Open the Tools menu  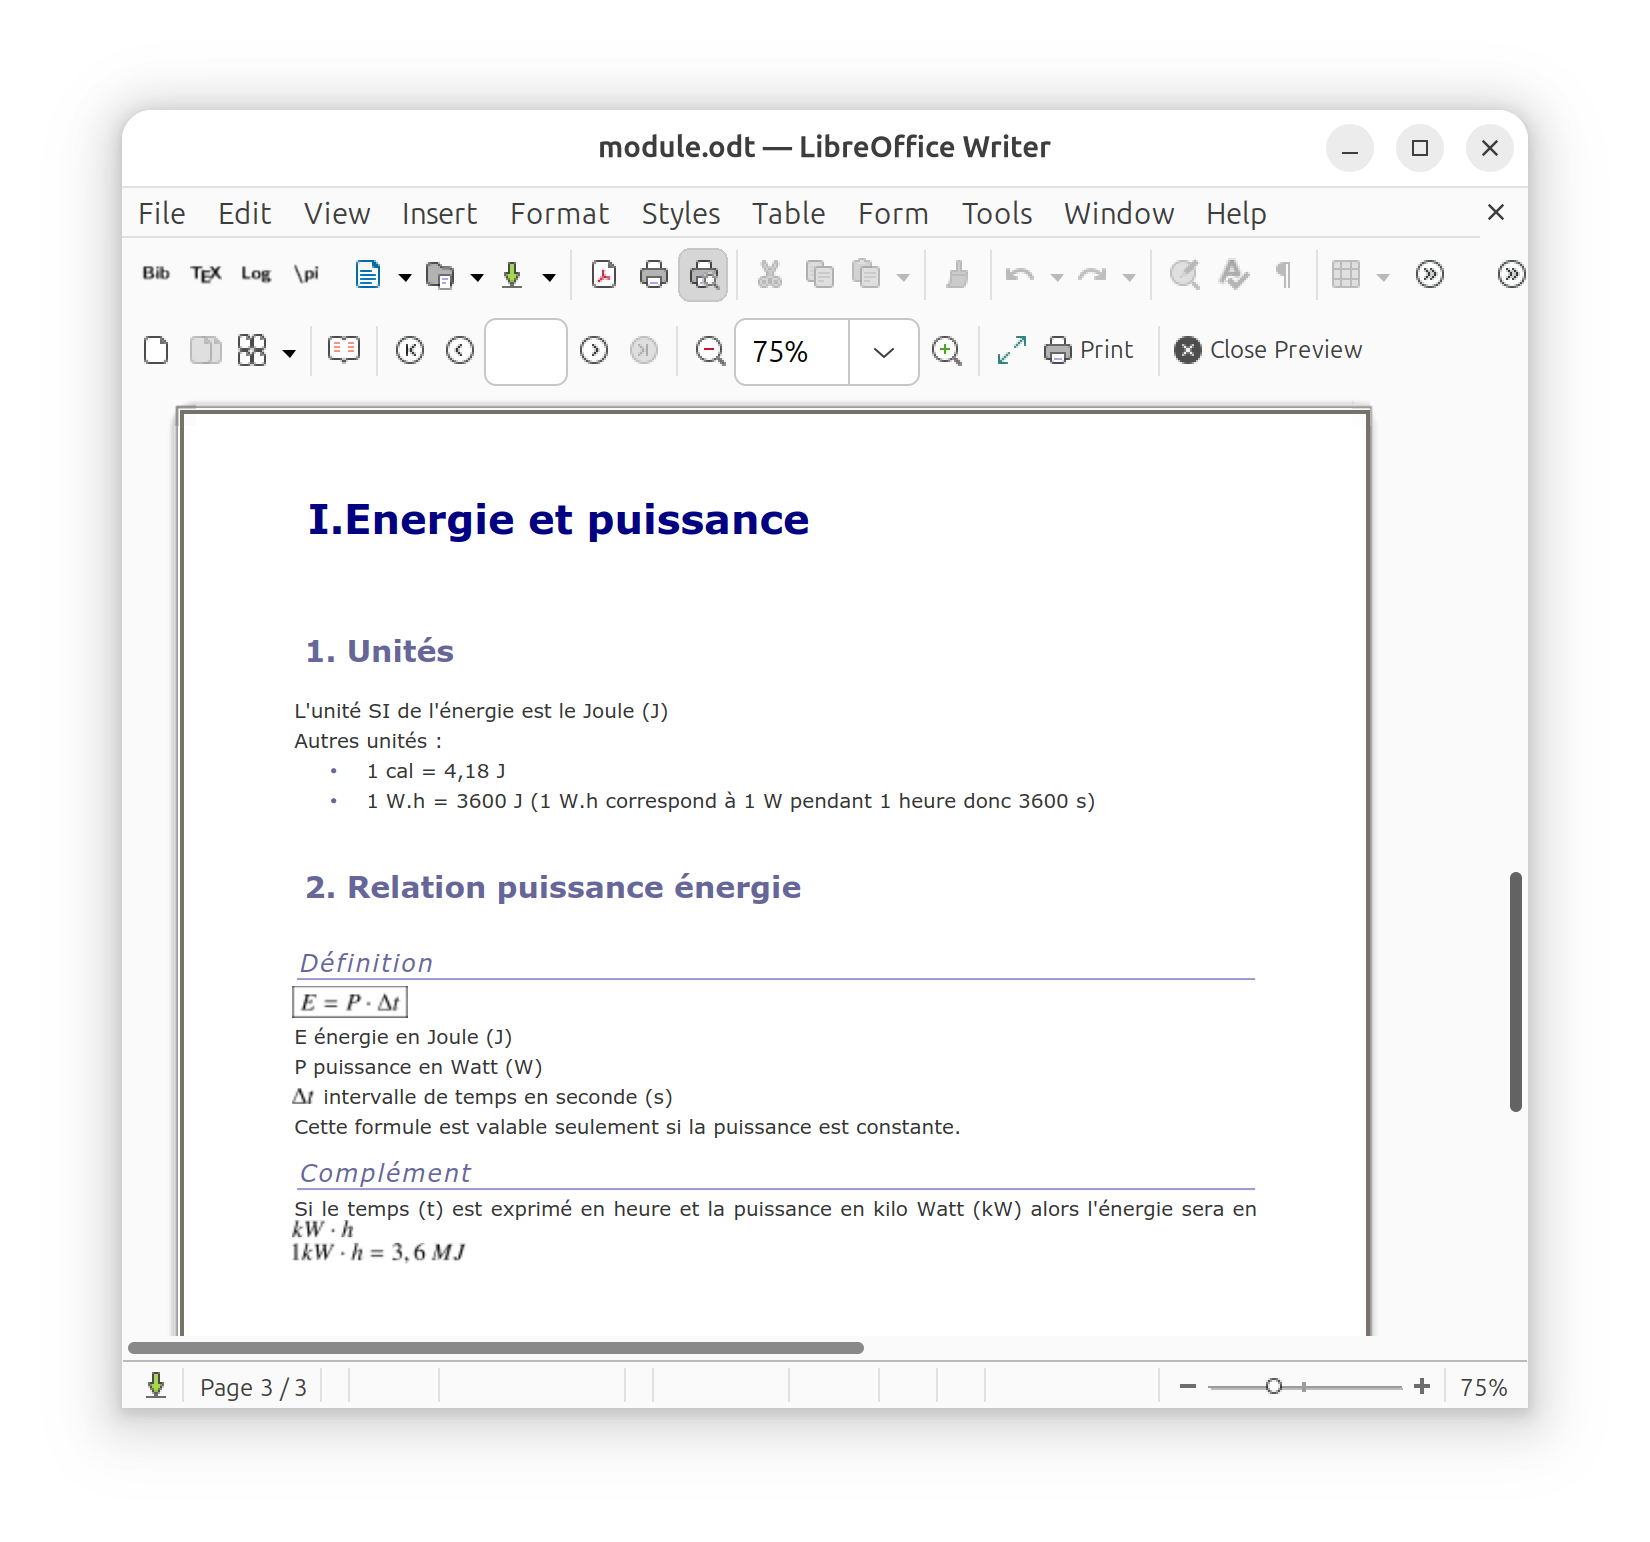996,213
